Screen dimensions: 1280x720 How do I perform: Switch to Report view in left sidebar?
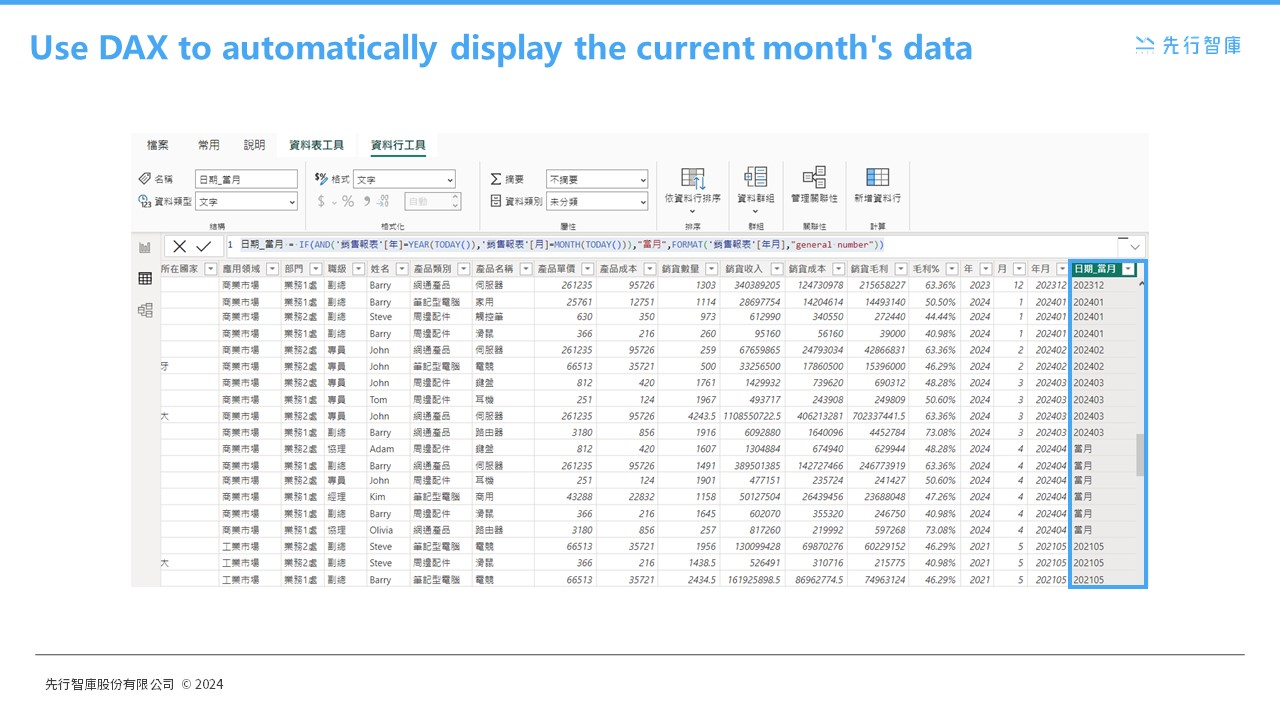tap(145, 247)
